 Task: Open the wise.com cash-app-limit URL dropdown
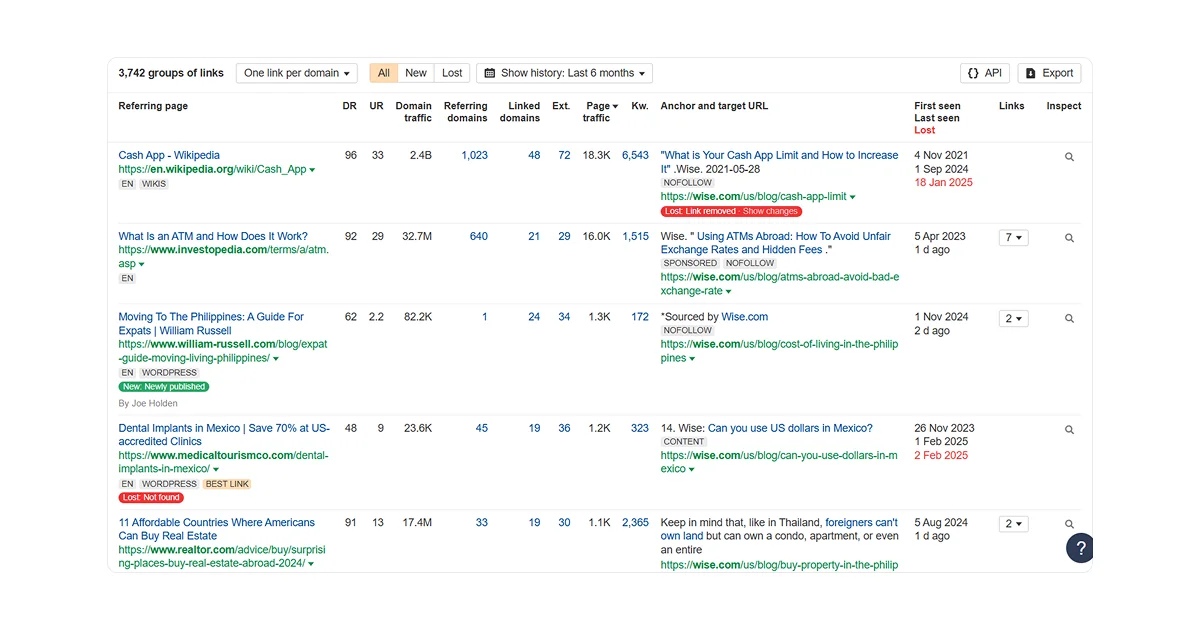(x=852, y=198)
